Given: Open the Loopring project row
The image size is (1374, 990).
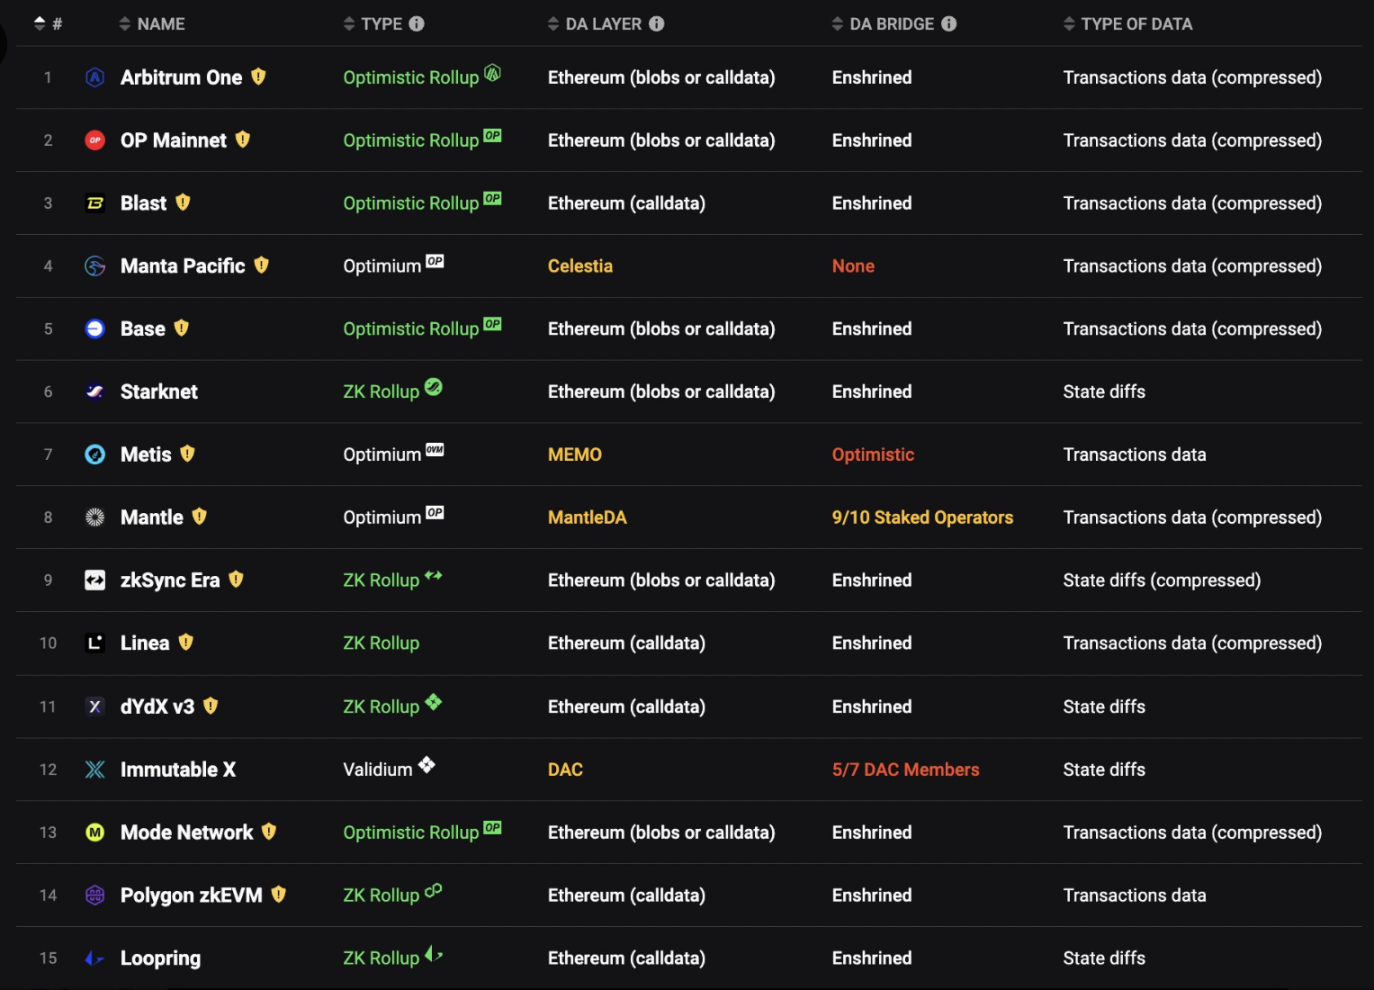Looking at the screenshot, I should pyautogui.click(x=160, y=958).
